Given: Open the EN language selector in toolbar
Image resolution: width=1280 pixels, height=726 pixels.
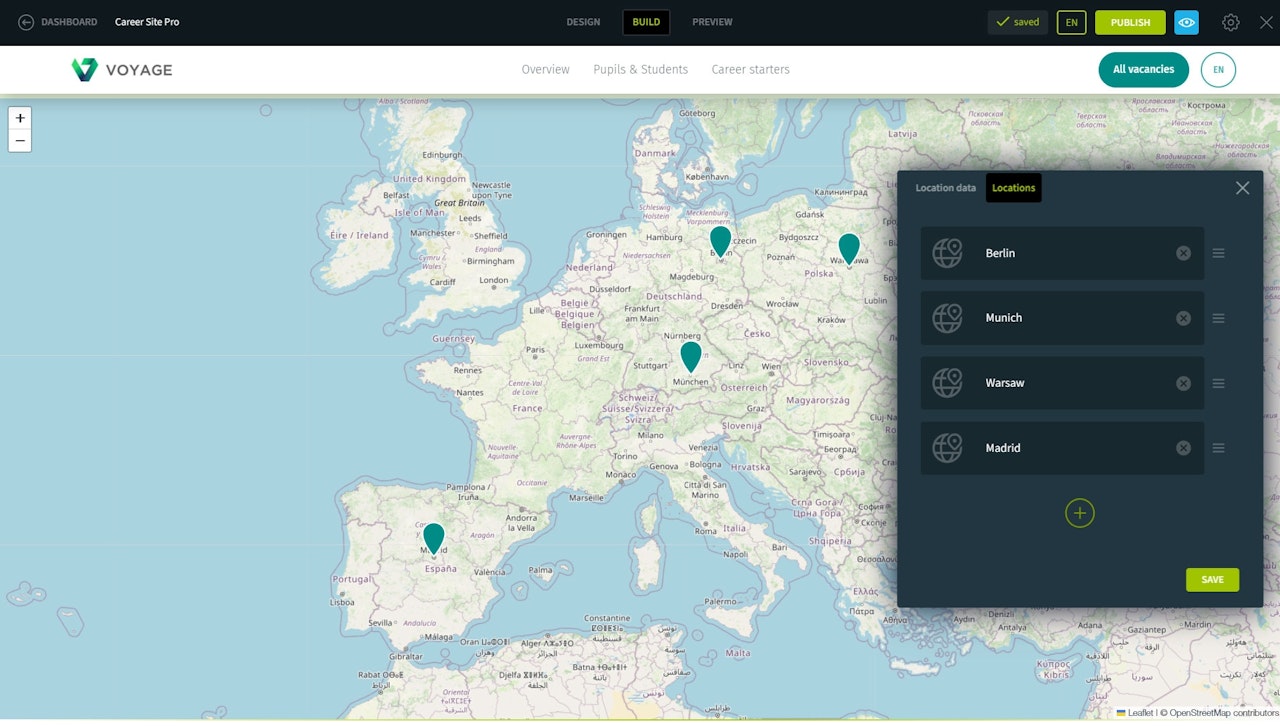Looking at the screenshot, I should (1071, 22).
